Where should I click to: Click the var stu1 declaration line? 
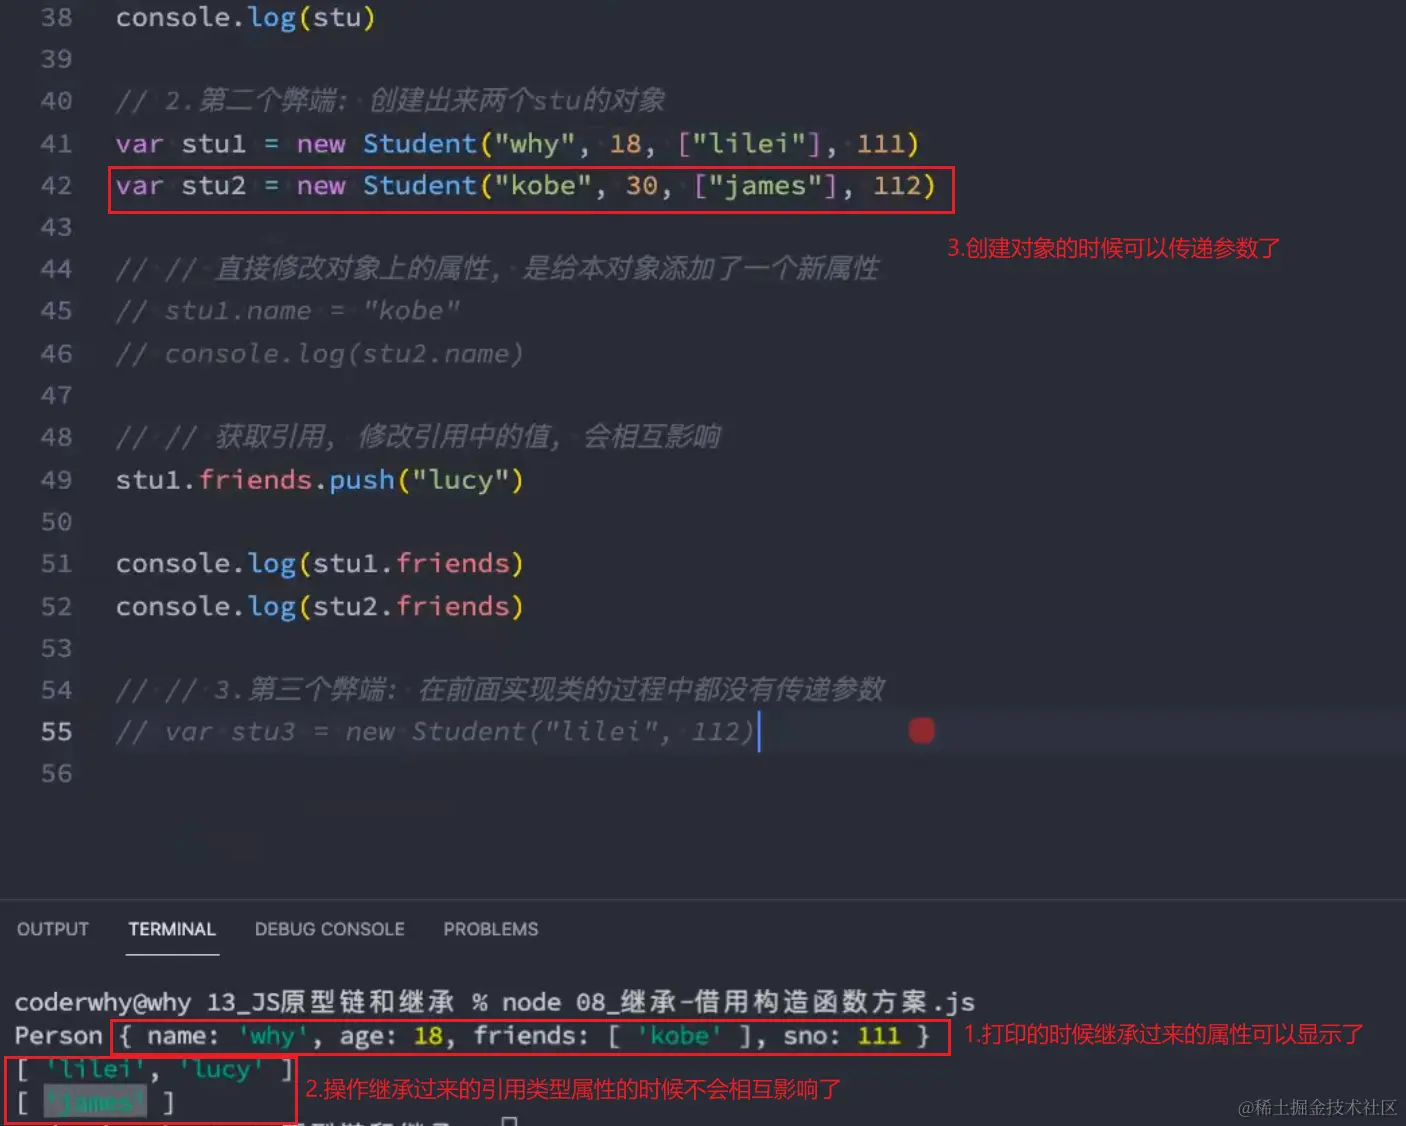(x=517, y=144)
